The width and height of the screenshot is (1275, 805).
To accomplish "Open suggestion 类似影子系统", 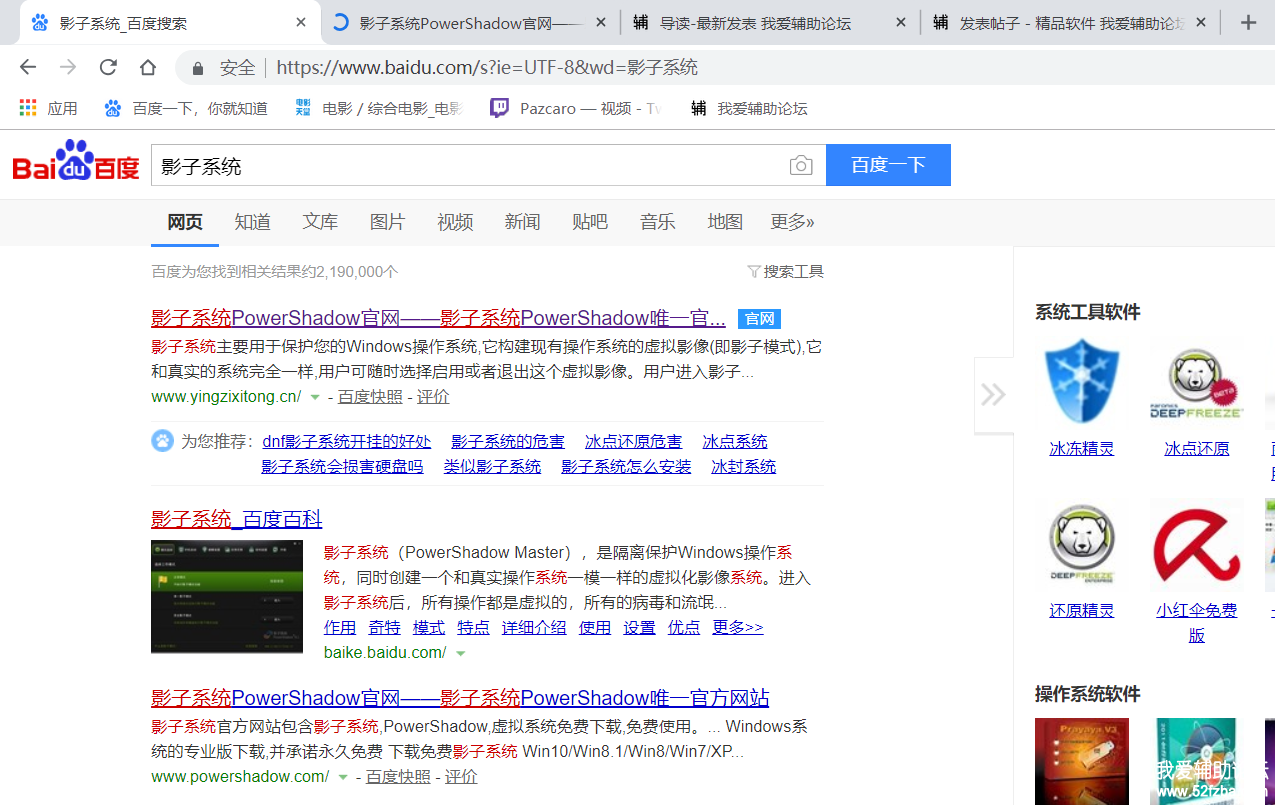I will (492, 467).
